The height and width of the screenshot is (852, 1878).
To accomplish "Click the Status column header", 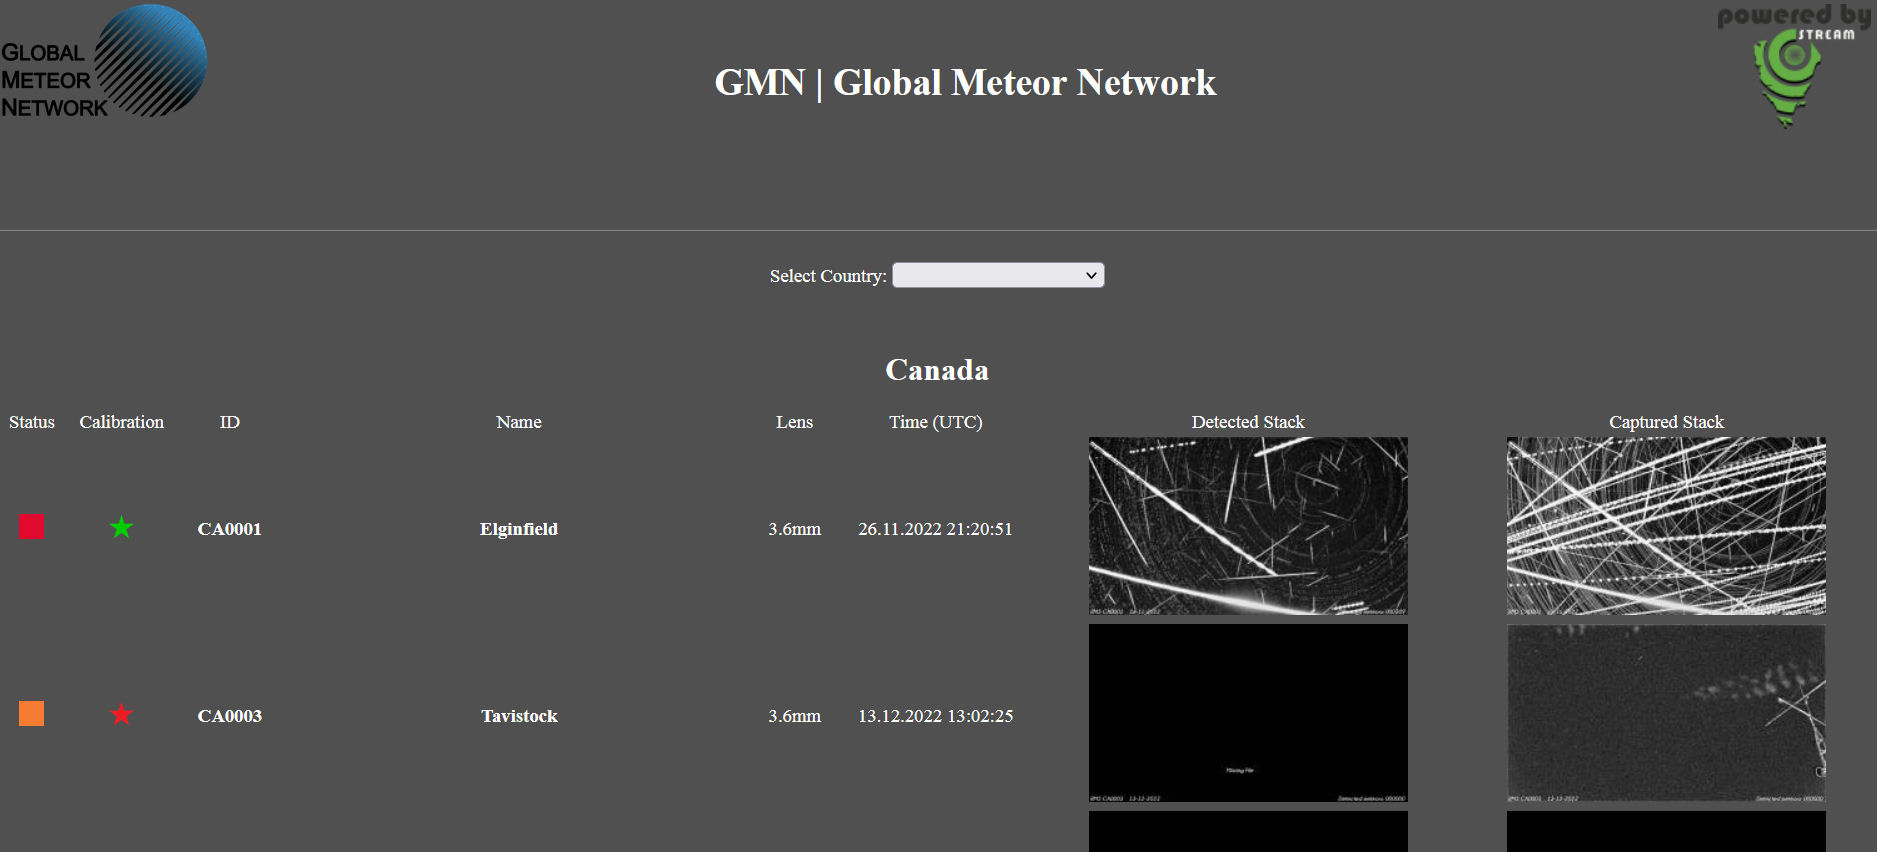I will coord(32,422).
